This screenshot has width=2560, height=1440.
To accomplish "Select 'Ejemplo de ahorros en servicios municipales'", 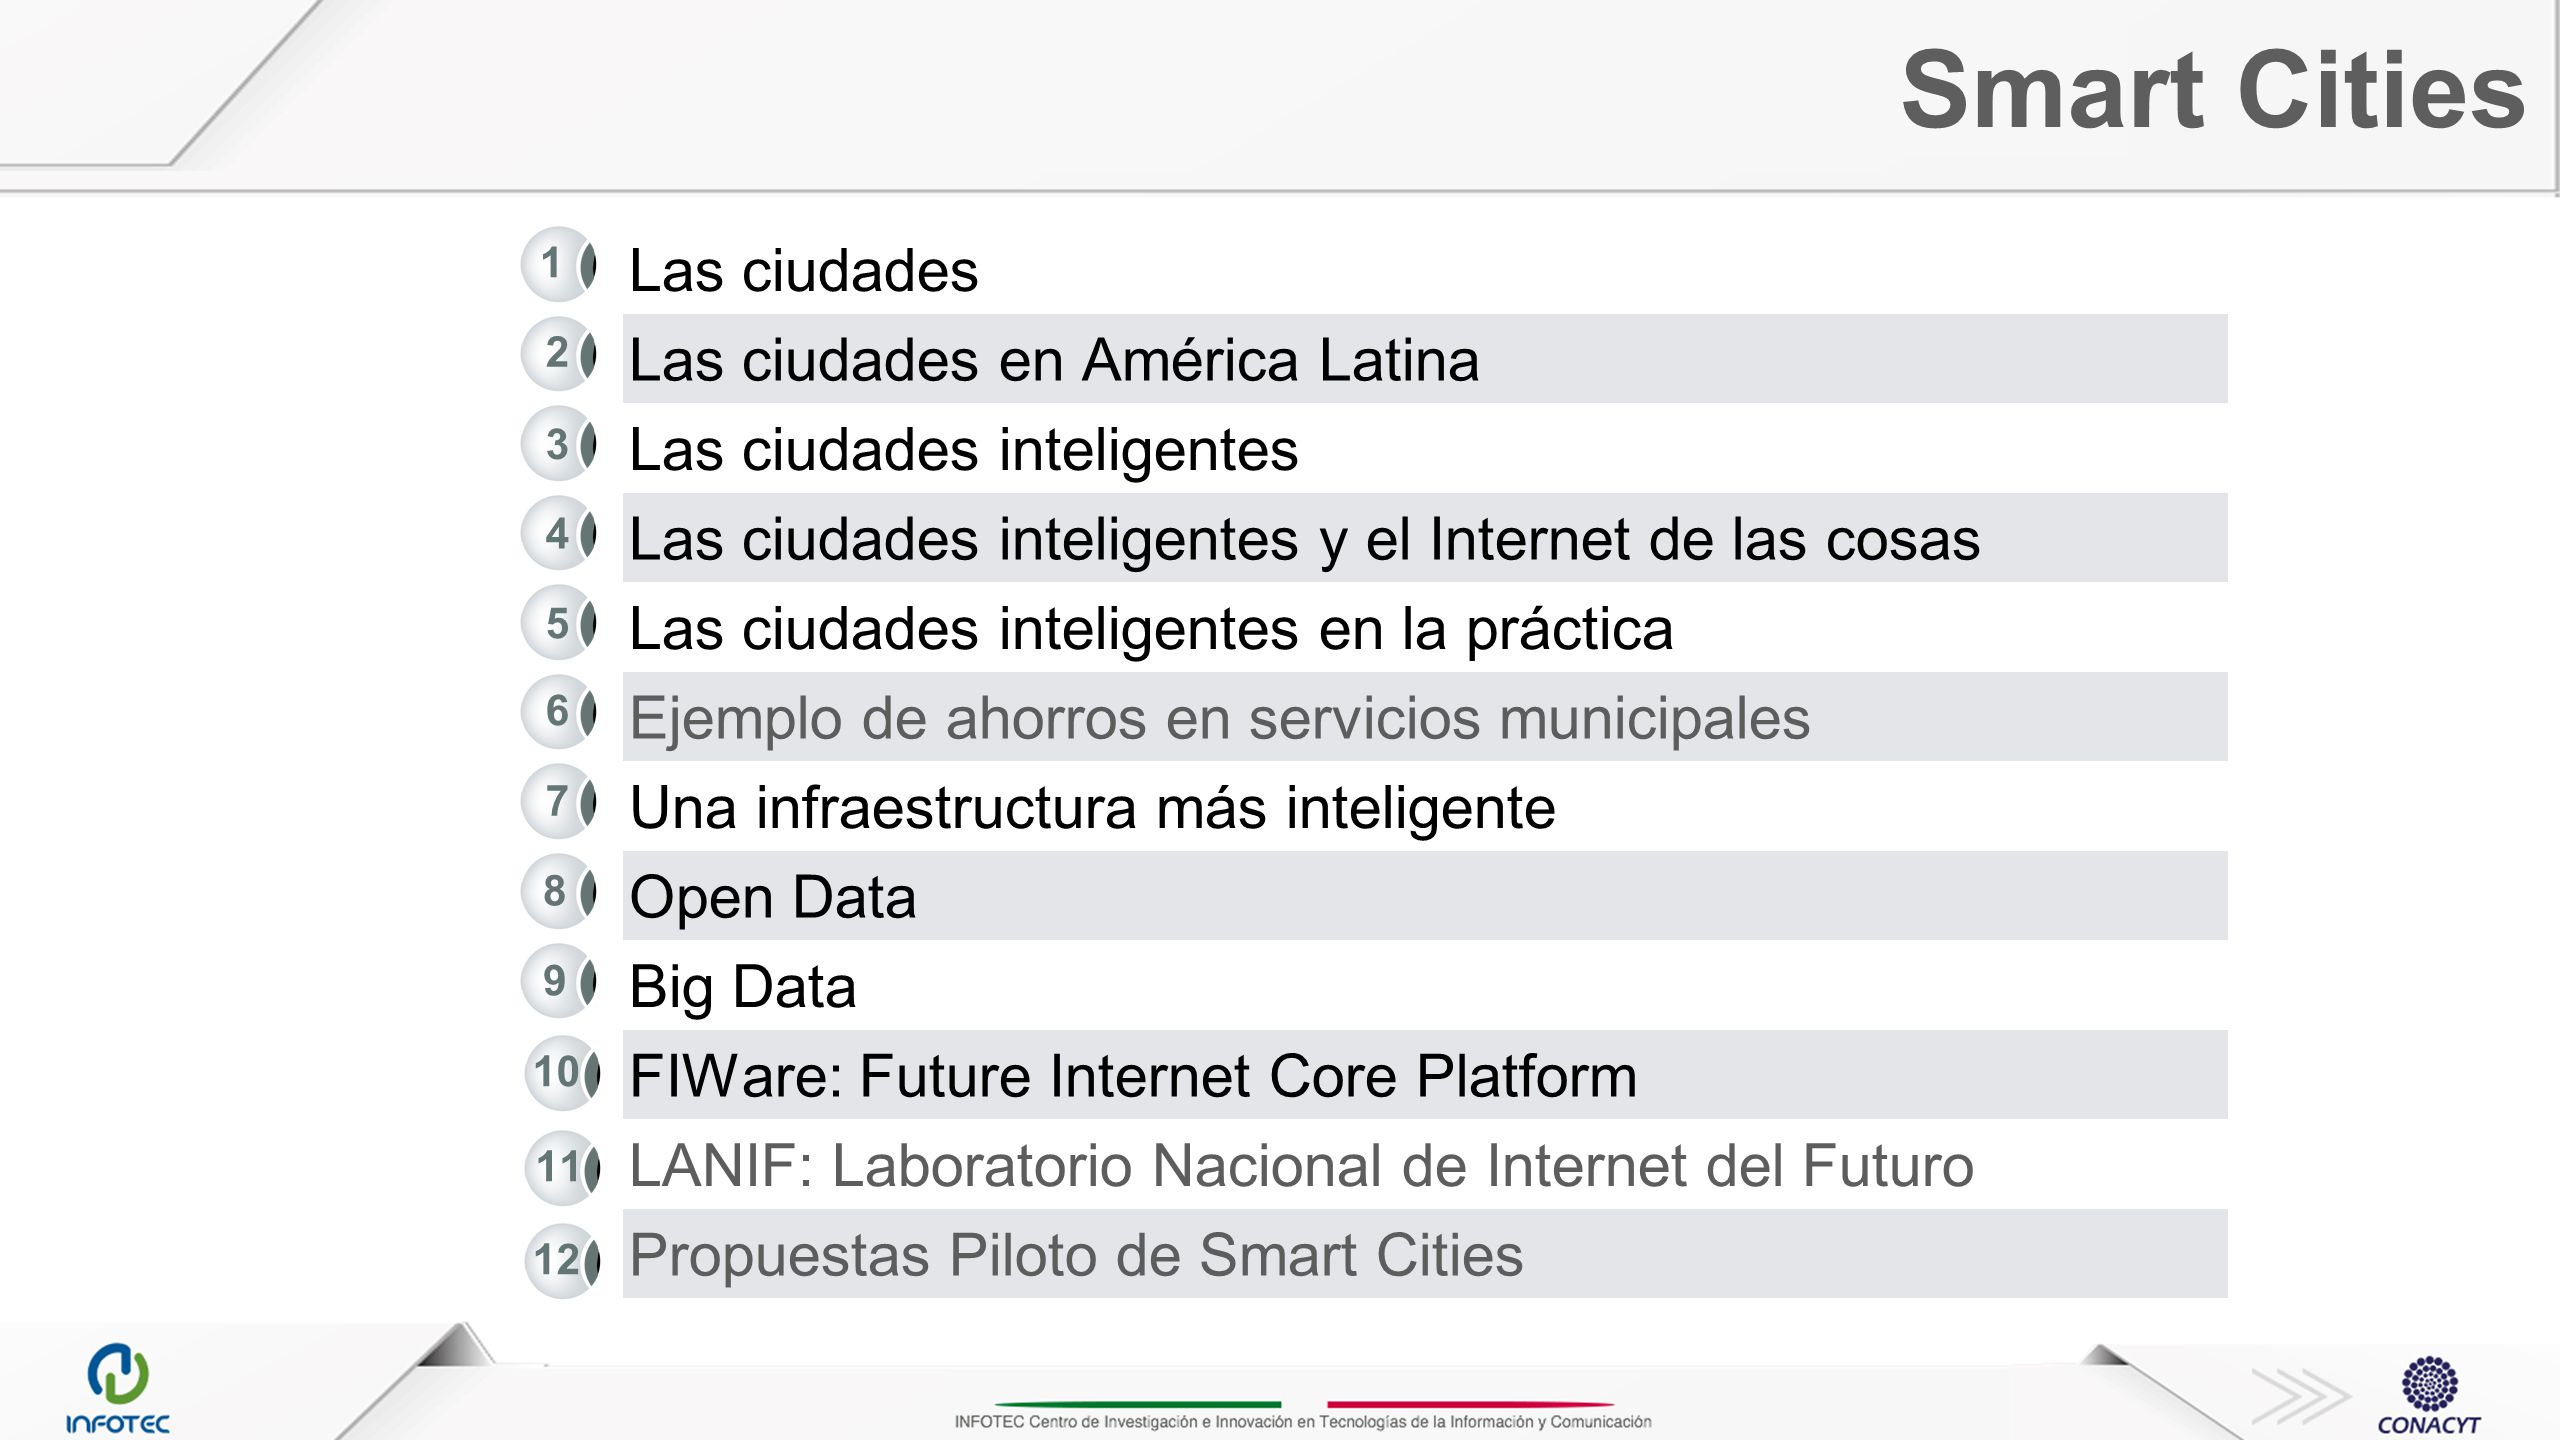I will tap(1425, 717).
